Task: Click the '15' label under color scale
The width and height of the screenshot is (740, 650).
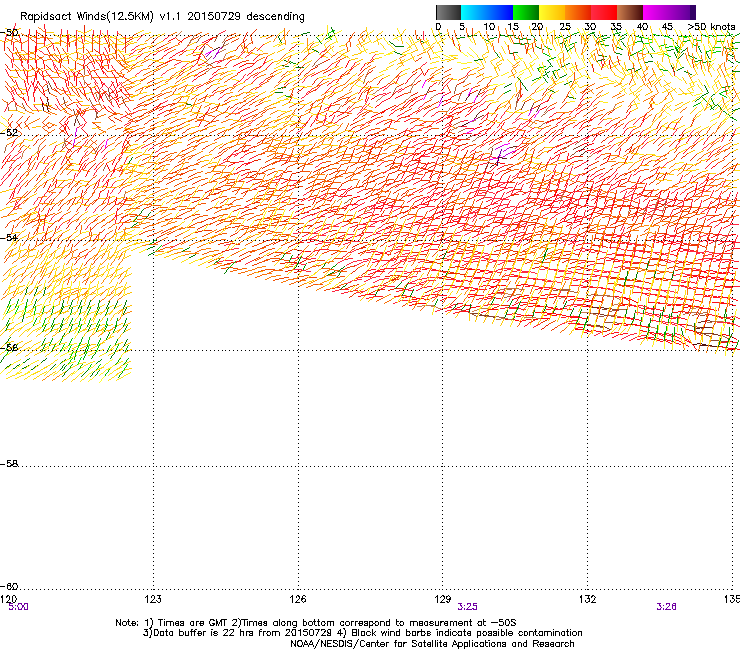Action: click(513, 27)
